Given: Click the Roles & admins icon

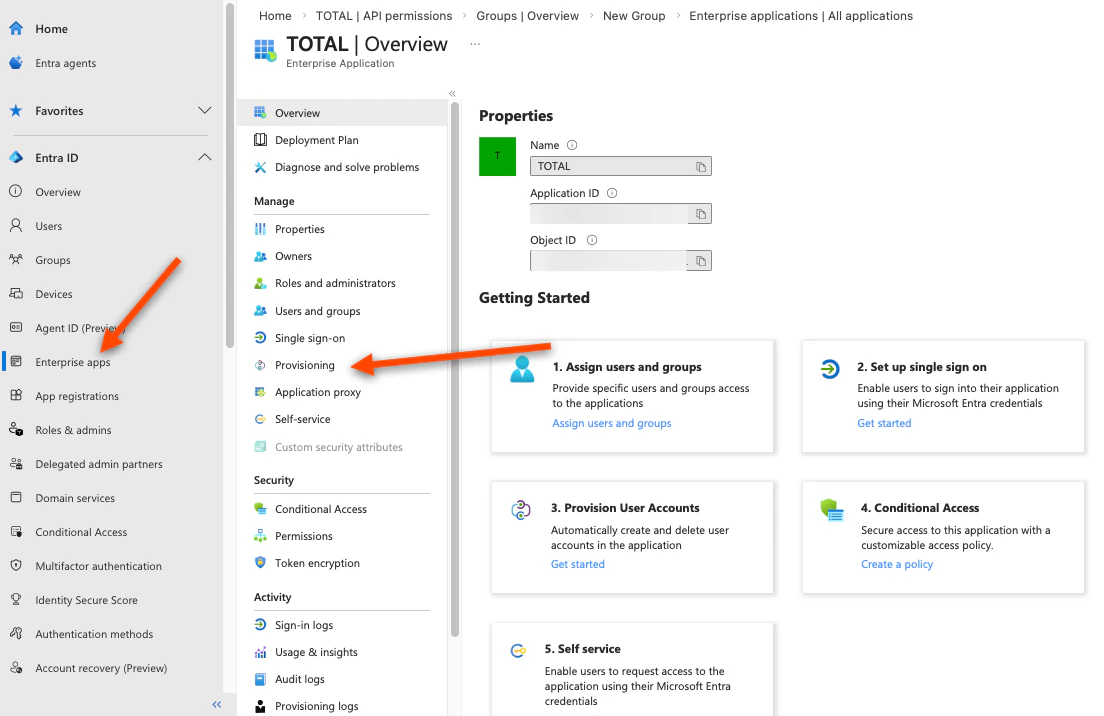Looking at the screenshot, I should click(16, 429).
